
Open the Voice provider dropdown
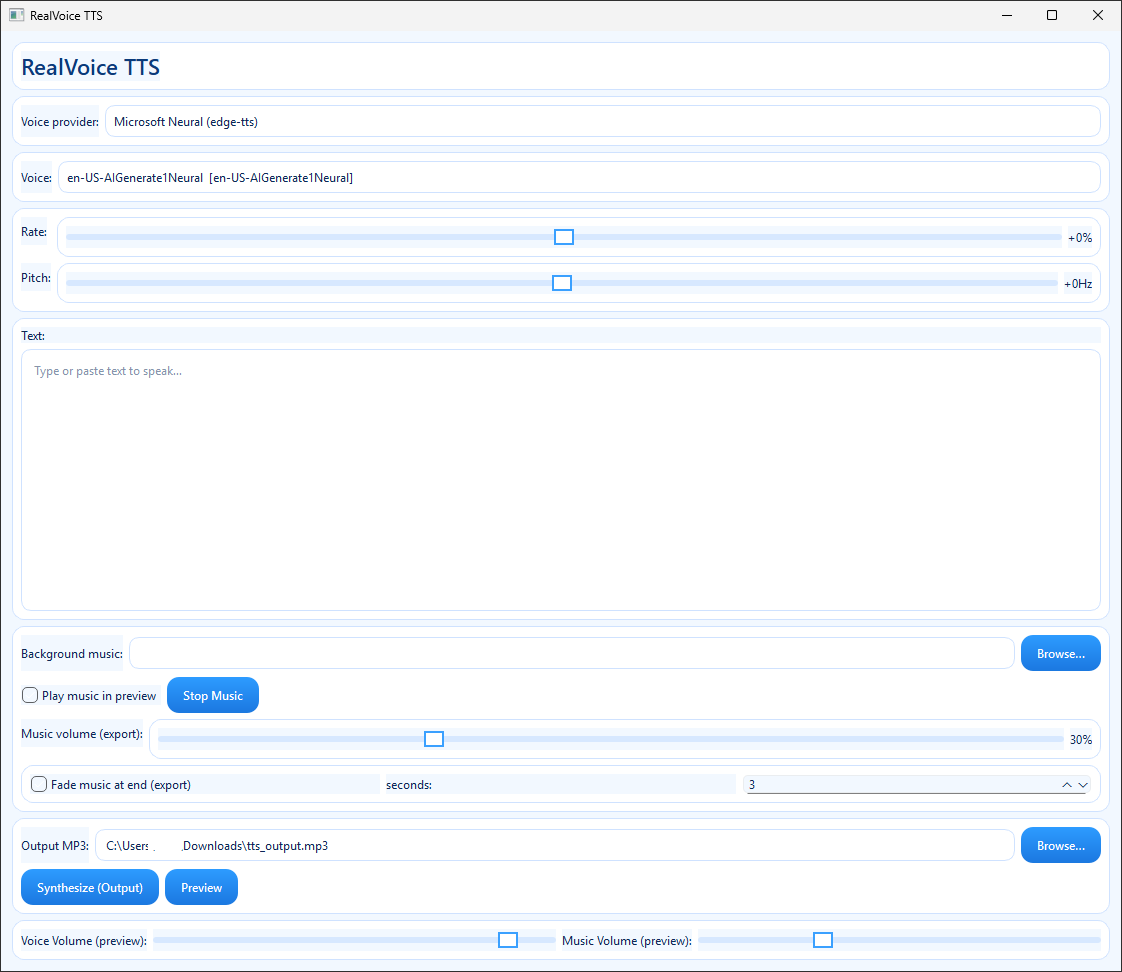tap(603, 122)
